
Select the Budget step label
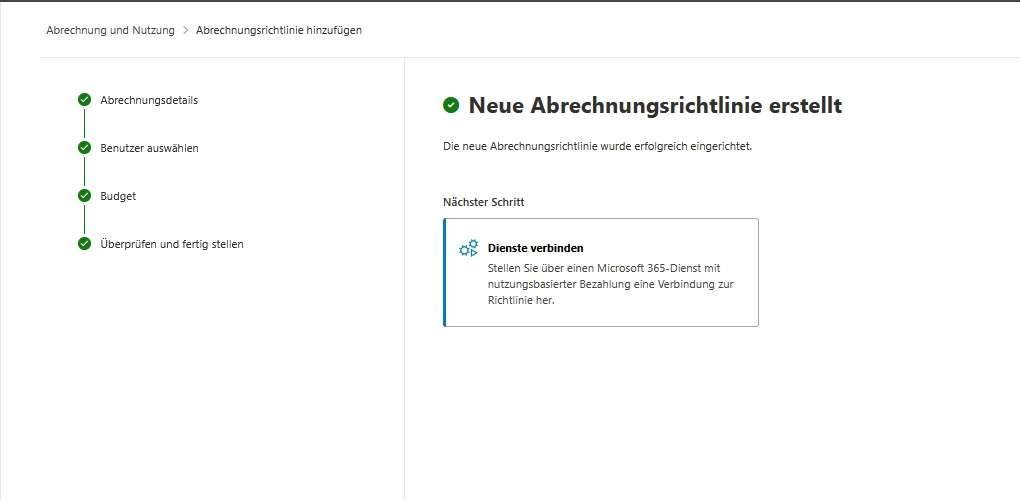coord(118,196)
